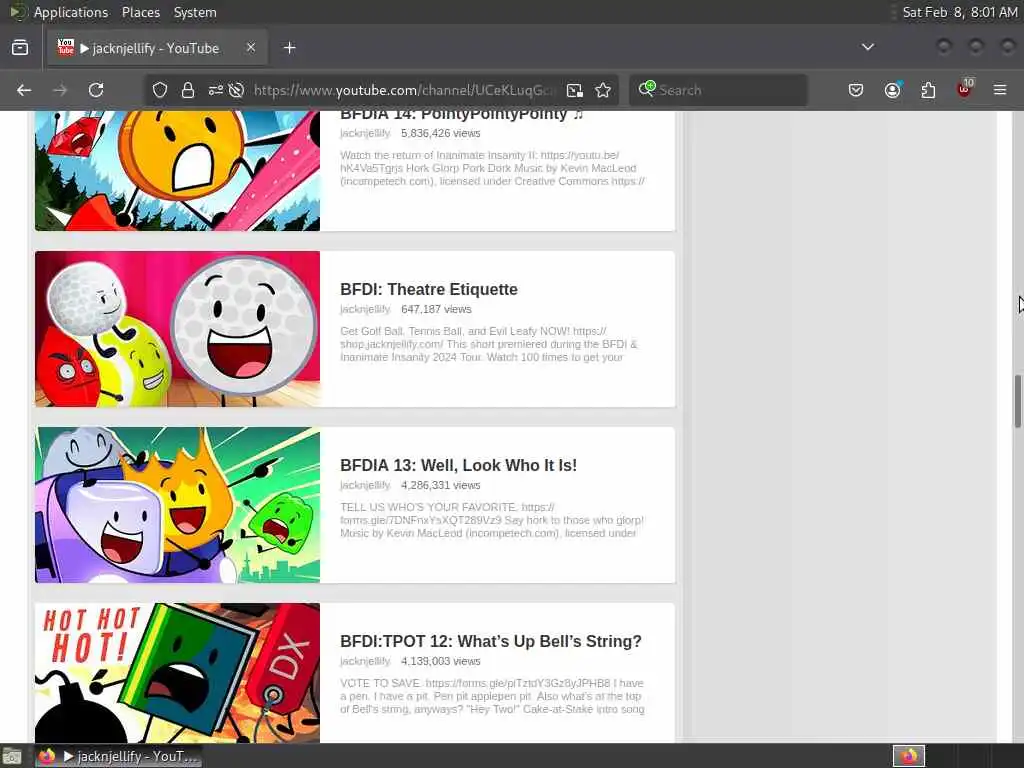The height and width of the screenshot is (768, 1024).
Task: Click the clock showing Sat Feb 8
Action: coord(959,12)
